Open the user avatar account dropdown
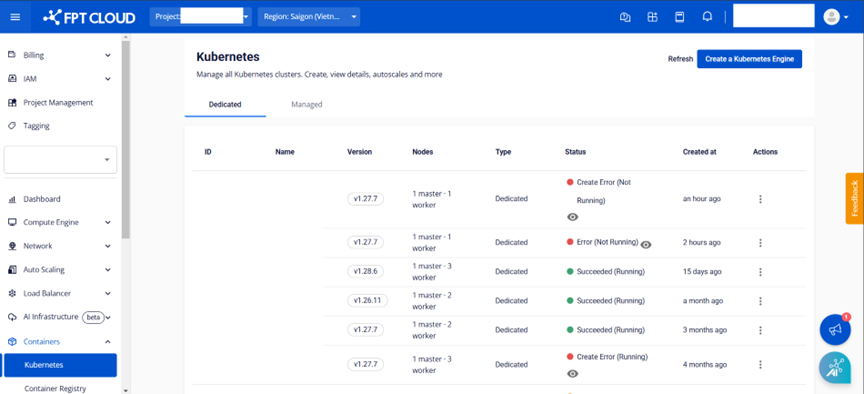The width and height of the screenshot is (864, 394). click(835, 17)
